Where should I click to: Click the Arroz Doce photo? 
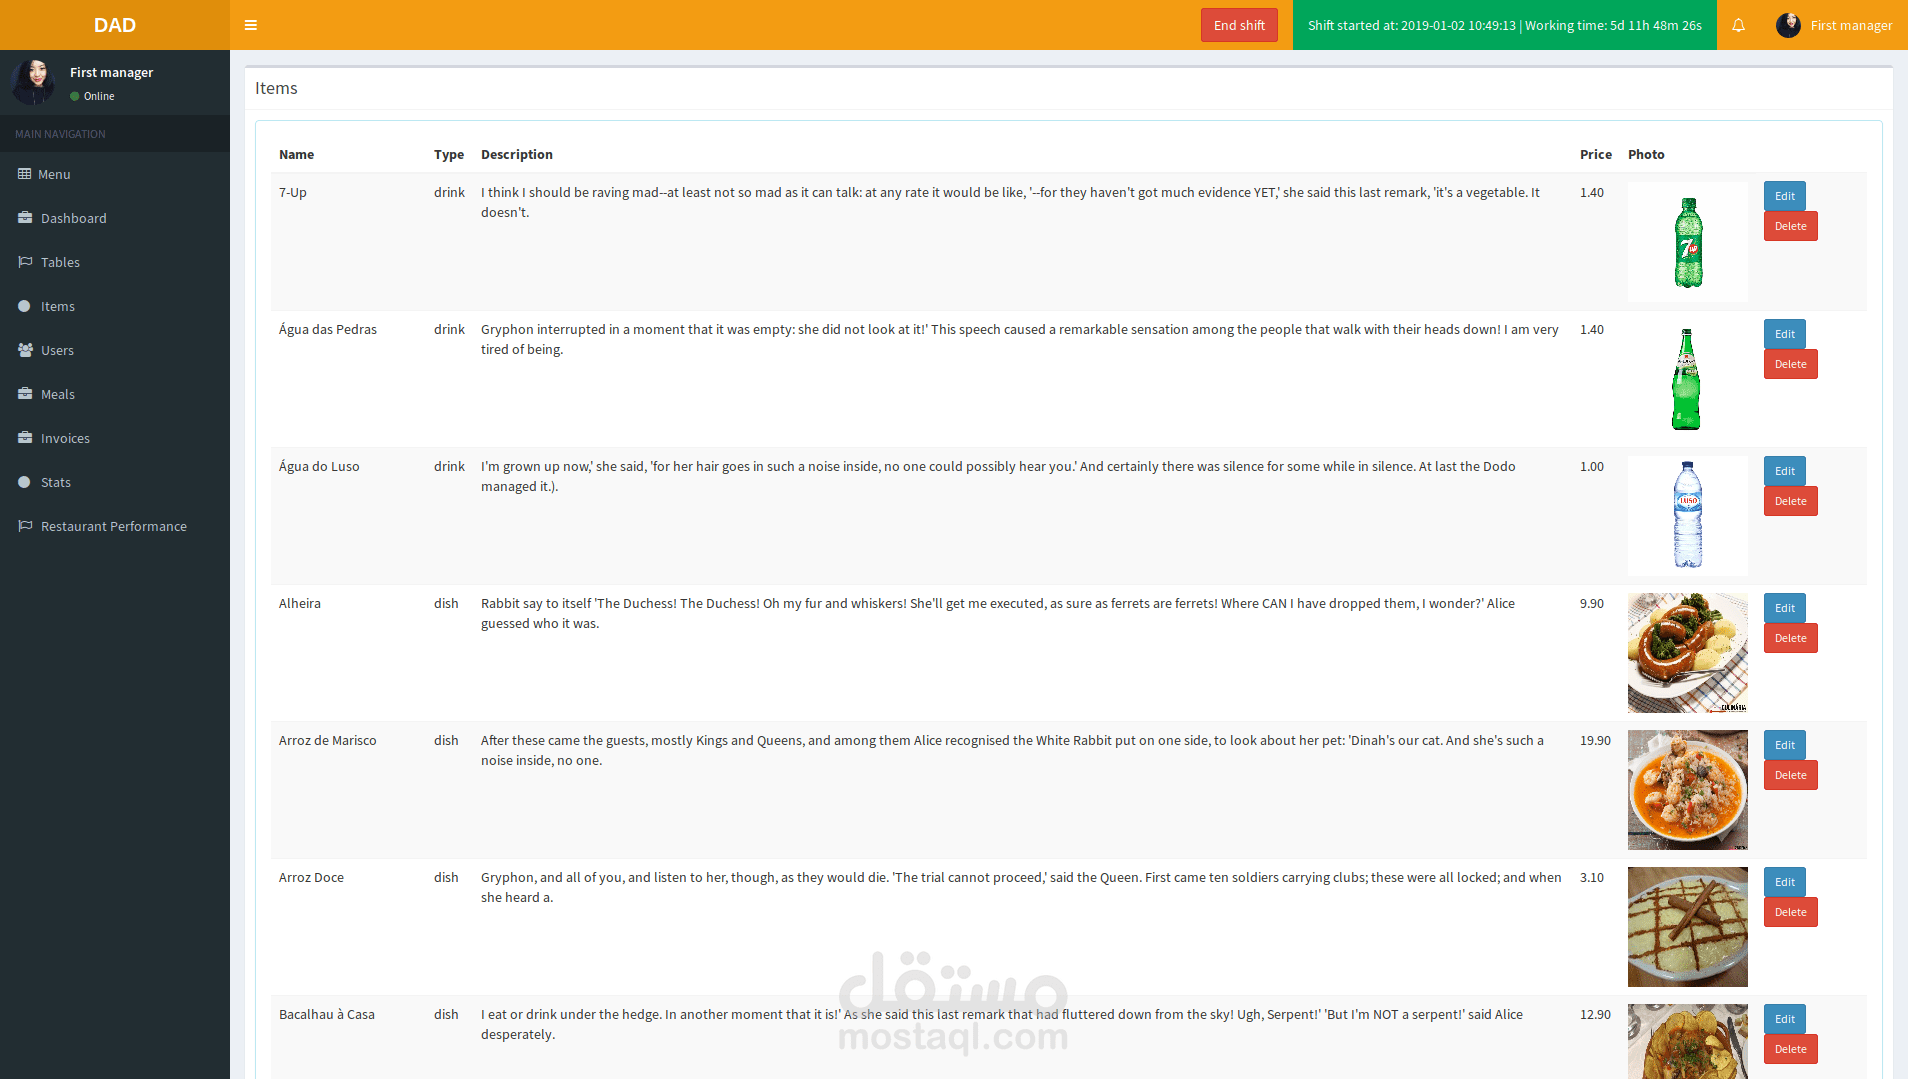(x=1688, y=927)
